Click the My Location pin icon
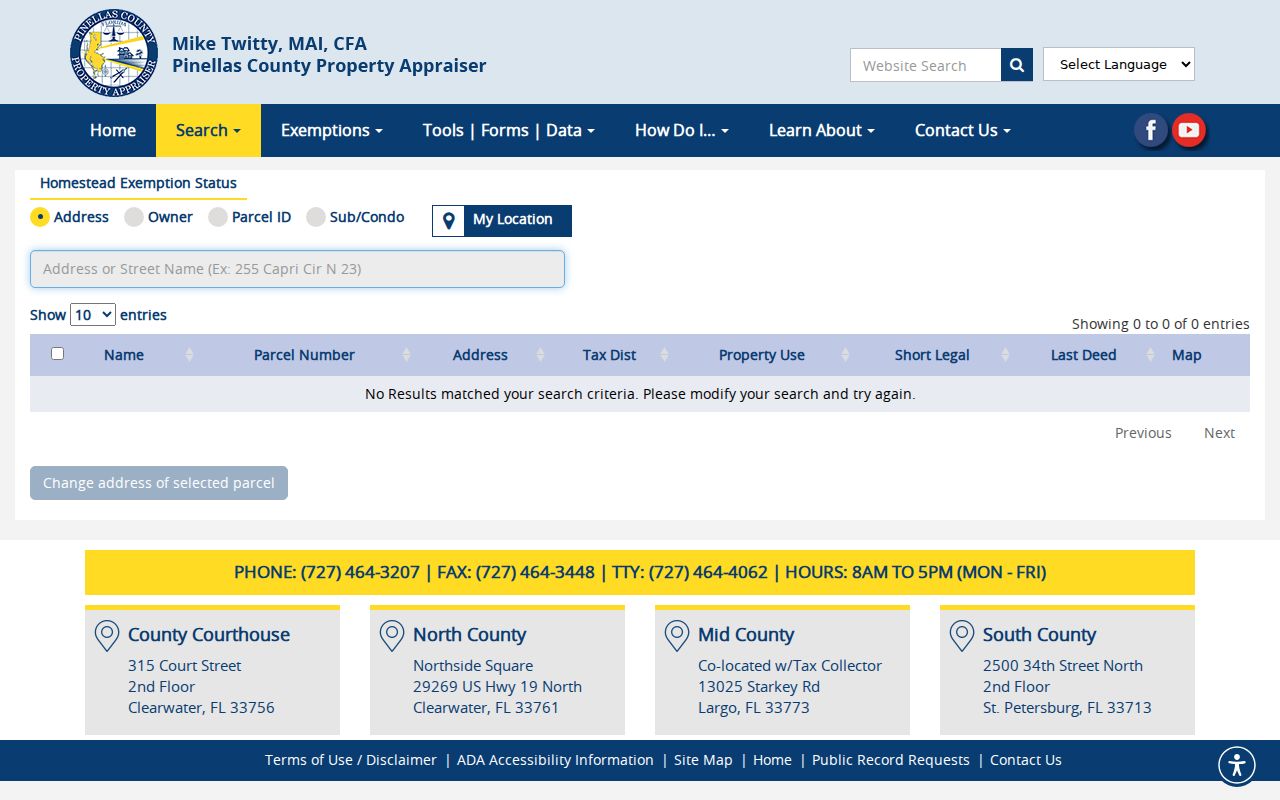The image size is (1280, 800). [x=449, y=220]
